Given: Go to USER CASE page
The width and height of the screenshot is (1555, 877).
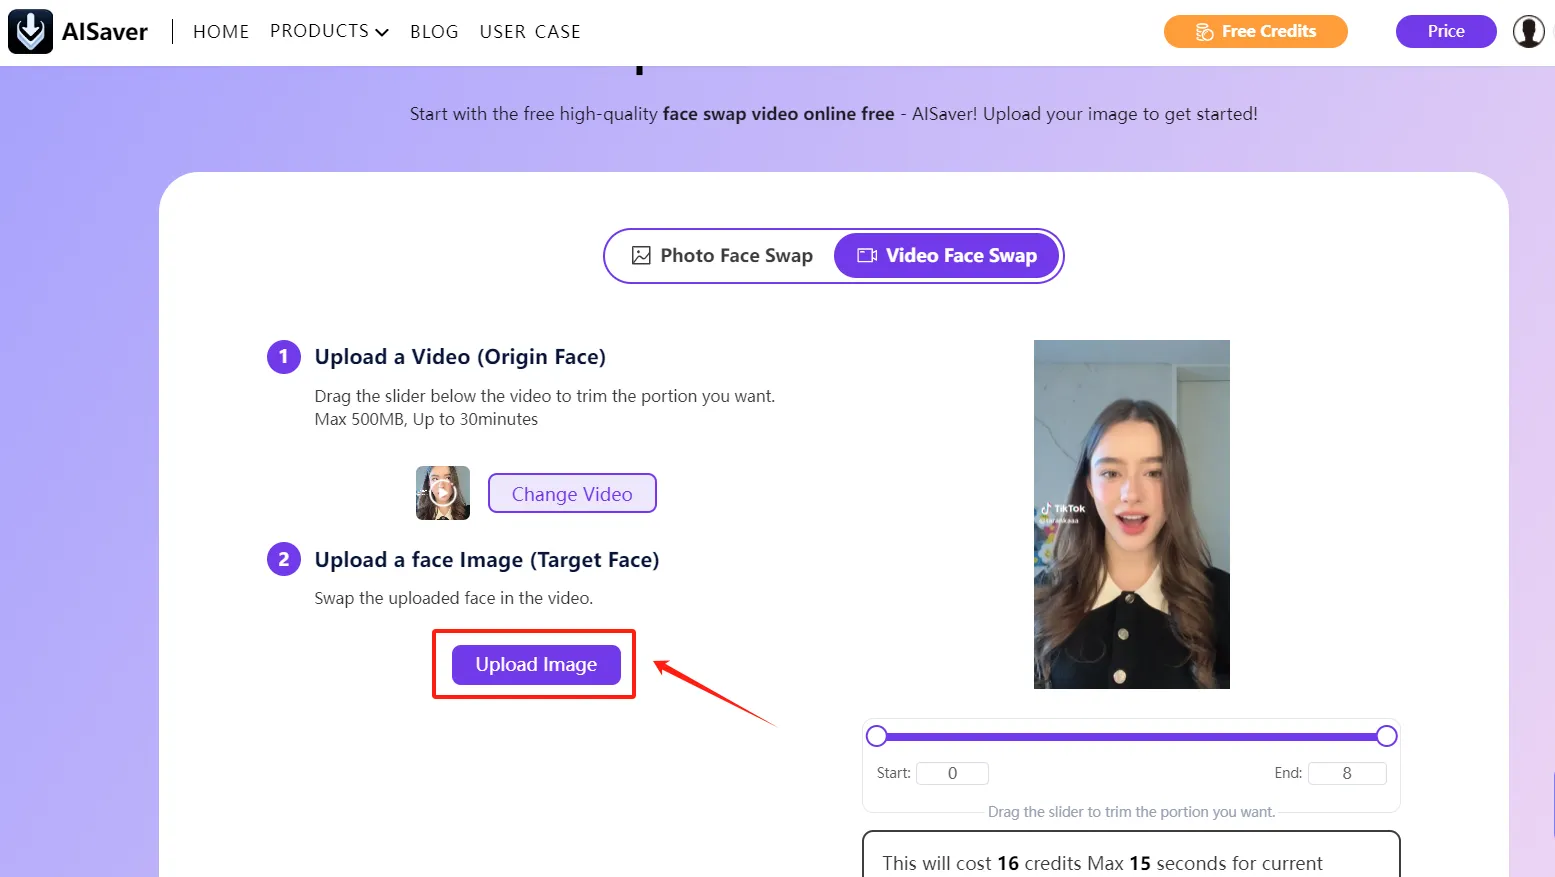Looking at the screenshot, I should [530, 31].
